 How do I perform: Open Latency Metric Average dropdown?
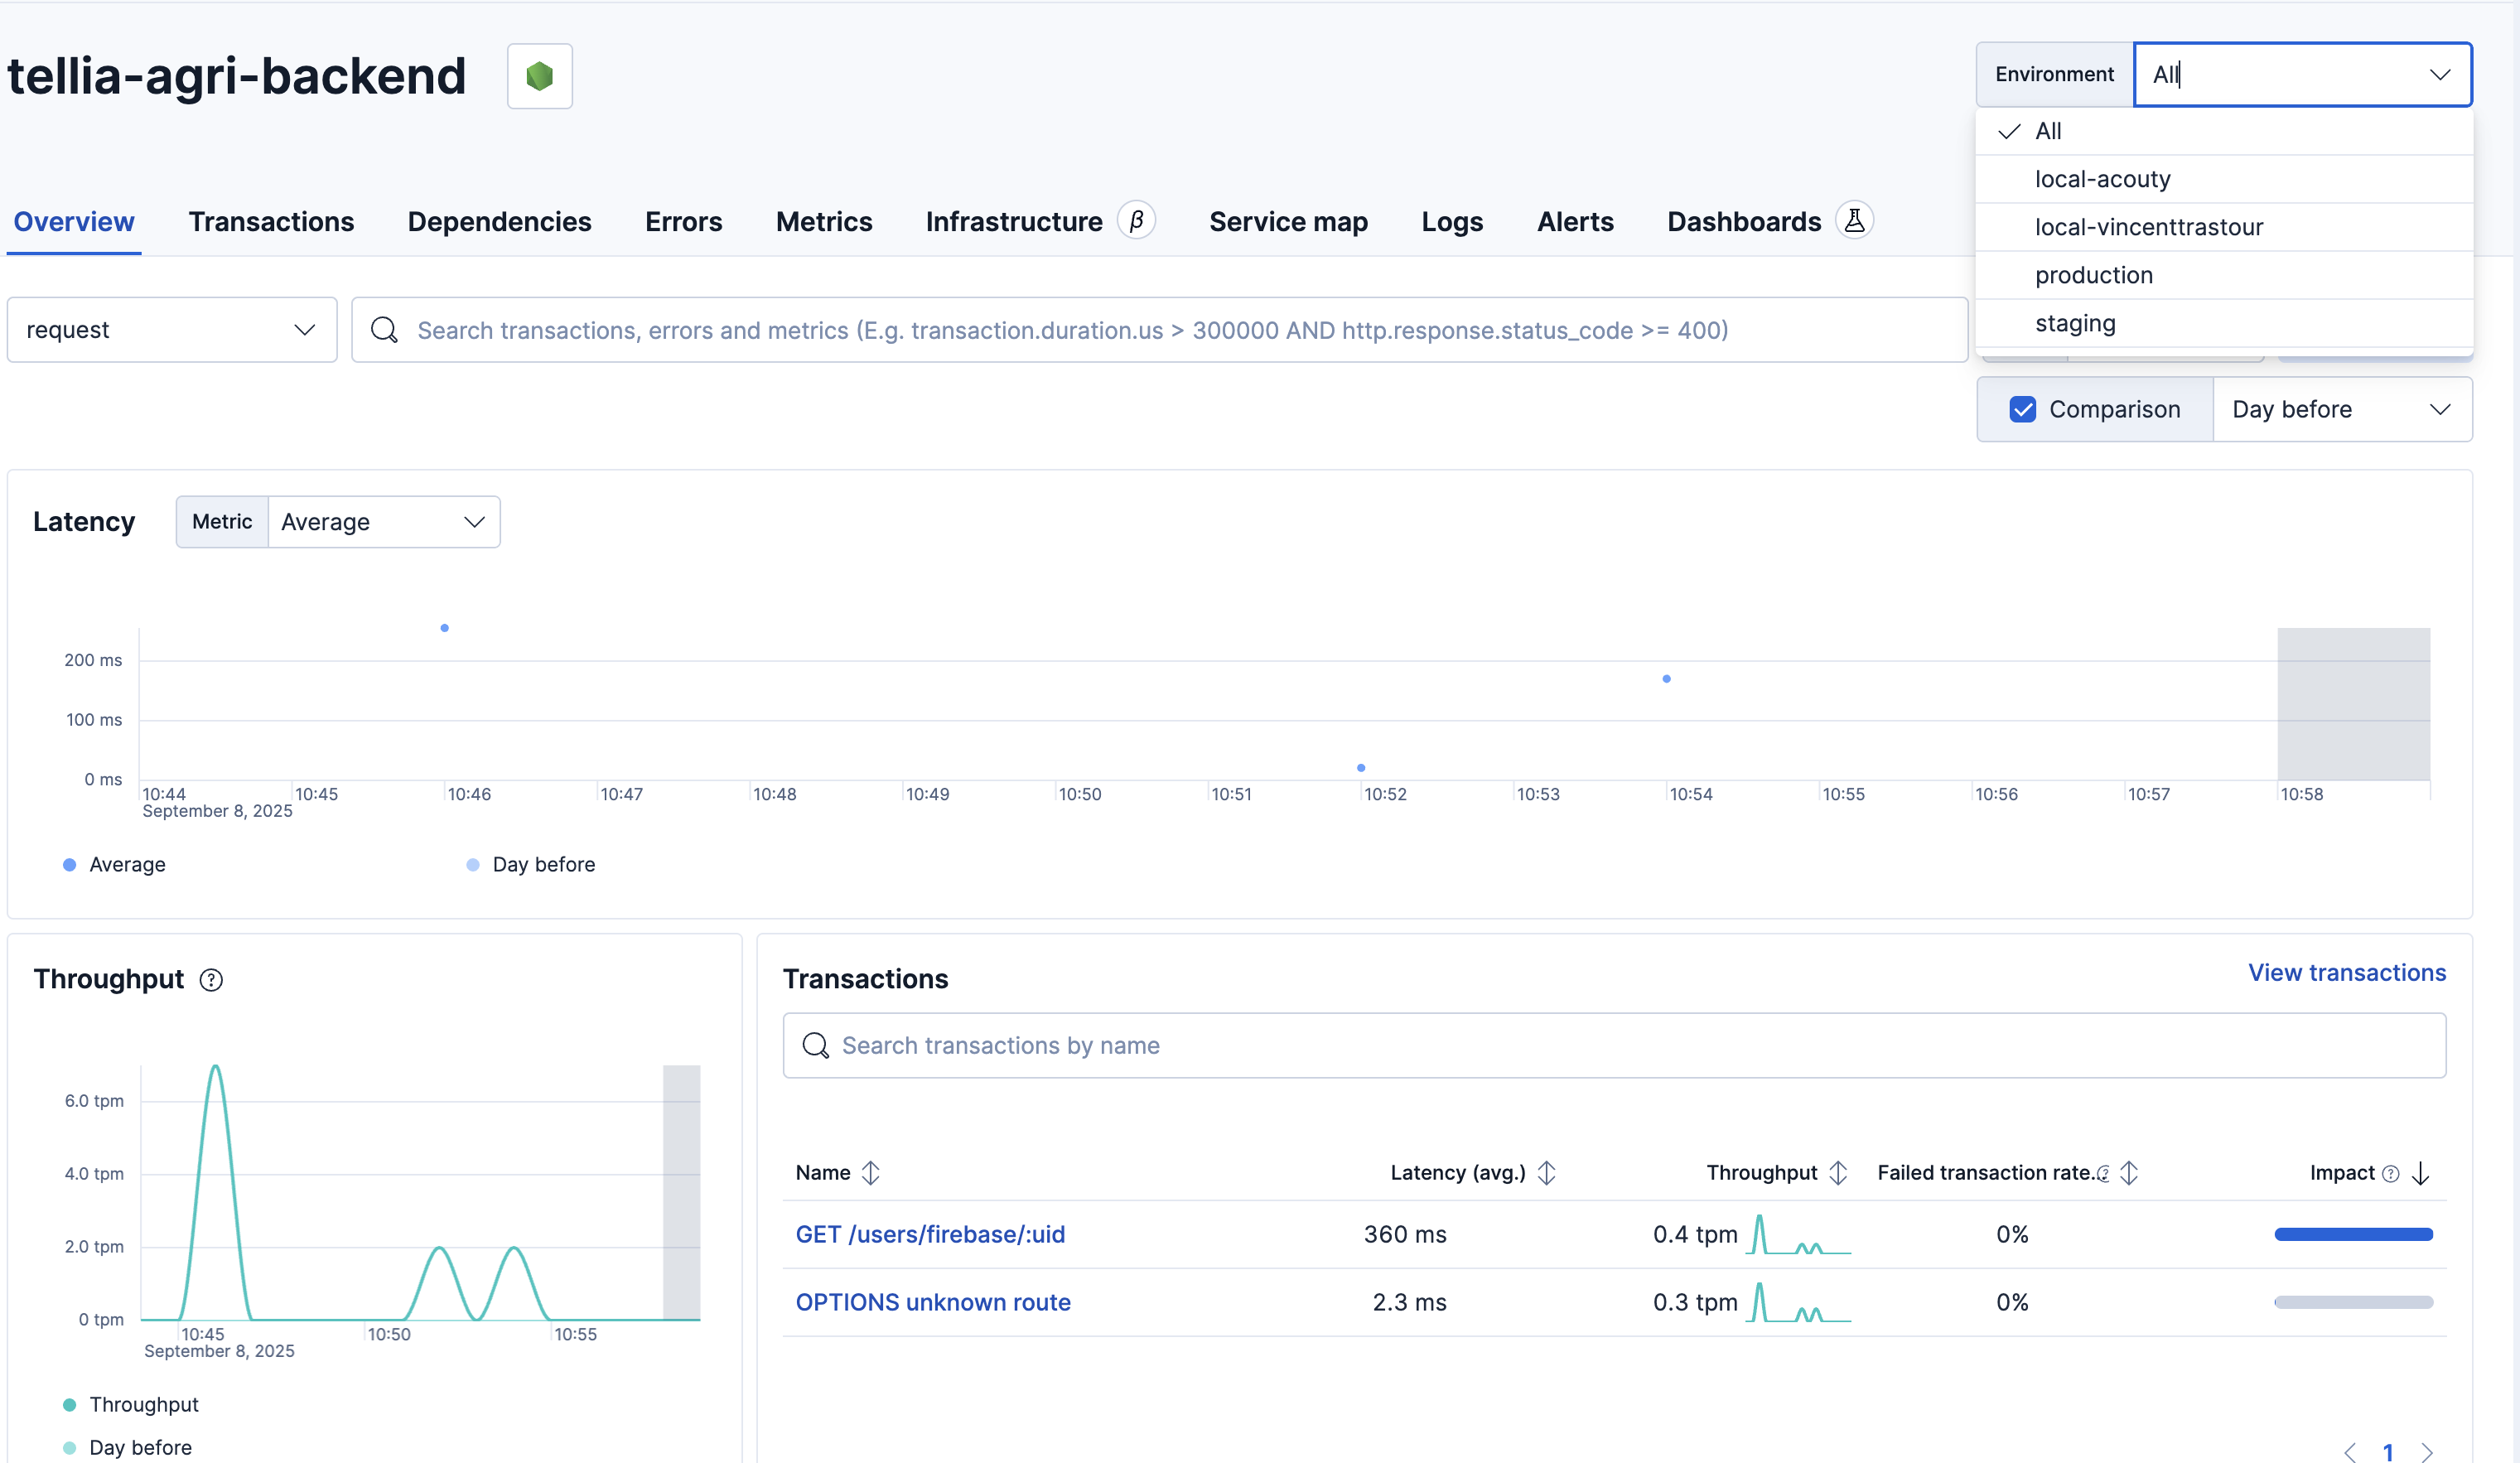pos(383,521)
